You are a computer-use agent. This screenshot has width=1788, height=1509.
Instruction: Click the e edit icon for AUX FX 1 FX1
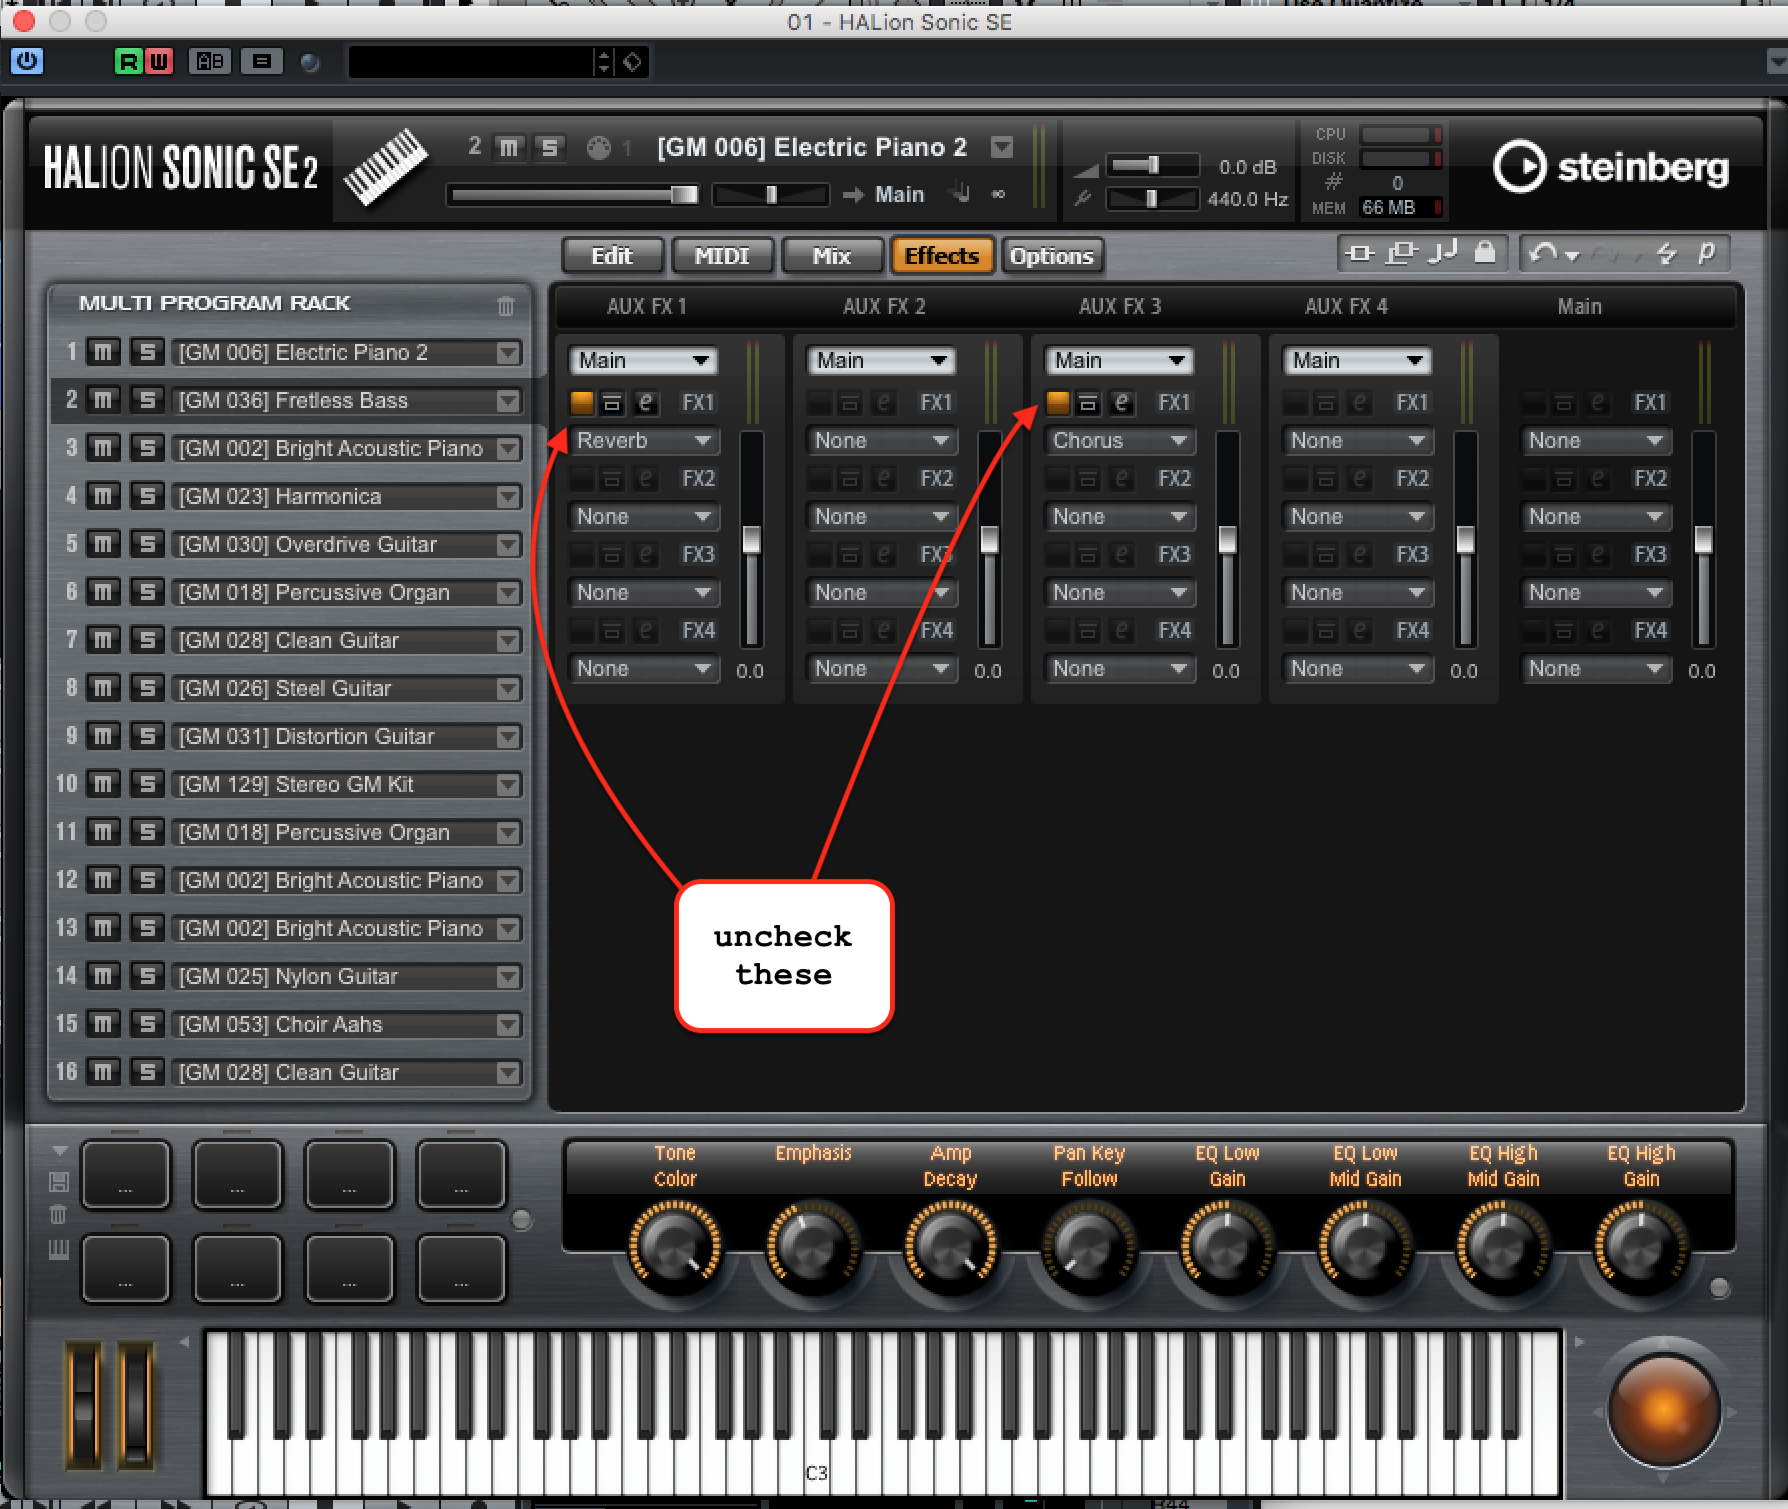point(646,402)
